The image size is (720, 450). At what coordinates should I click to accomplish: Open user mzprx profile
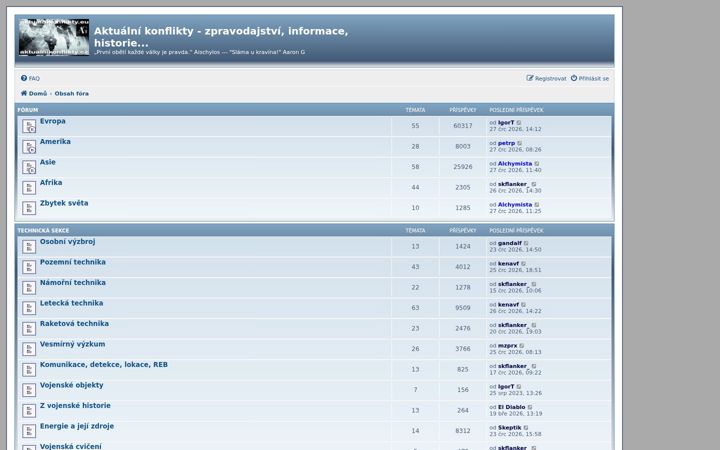click(x=507, y=346)
